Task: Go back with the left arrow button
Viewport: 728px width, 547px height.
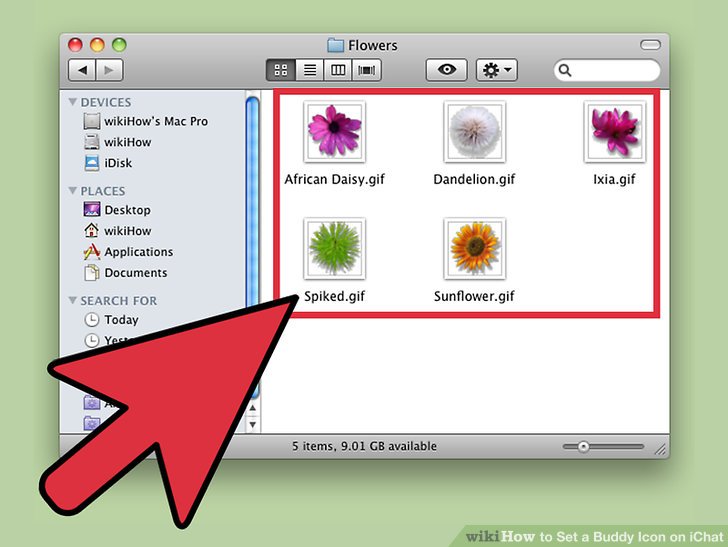Action: [x=82, y=70]
